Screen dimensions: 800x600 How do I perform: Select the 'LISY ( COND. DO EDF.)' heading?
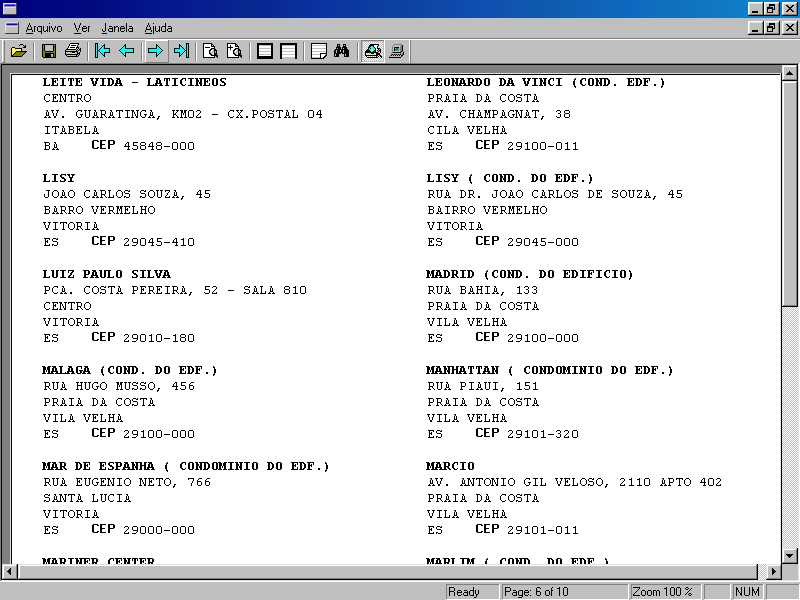click(x=510, y=178)
